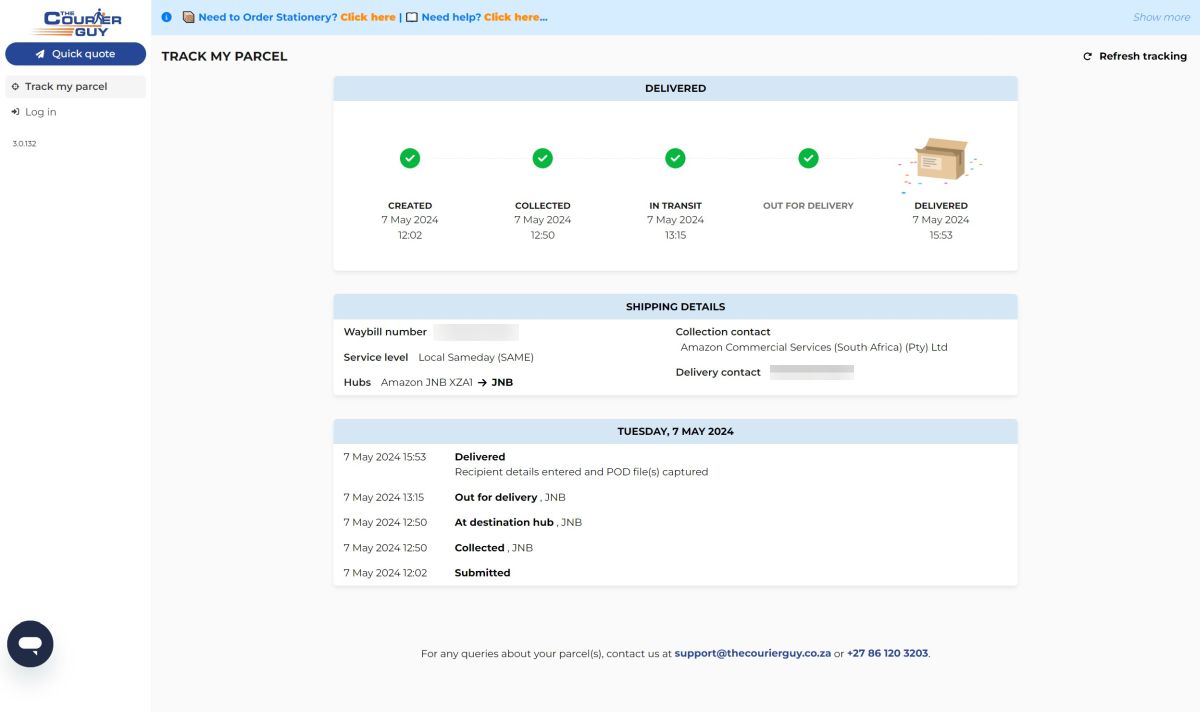1200x712 pixels.
Task: Open the Log in menu item
Action: [40, 112]
